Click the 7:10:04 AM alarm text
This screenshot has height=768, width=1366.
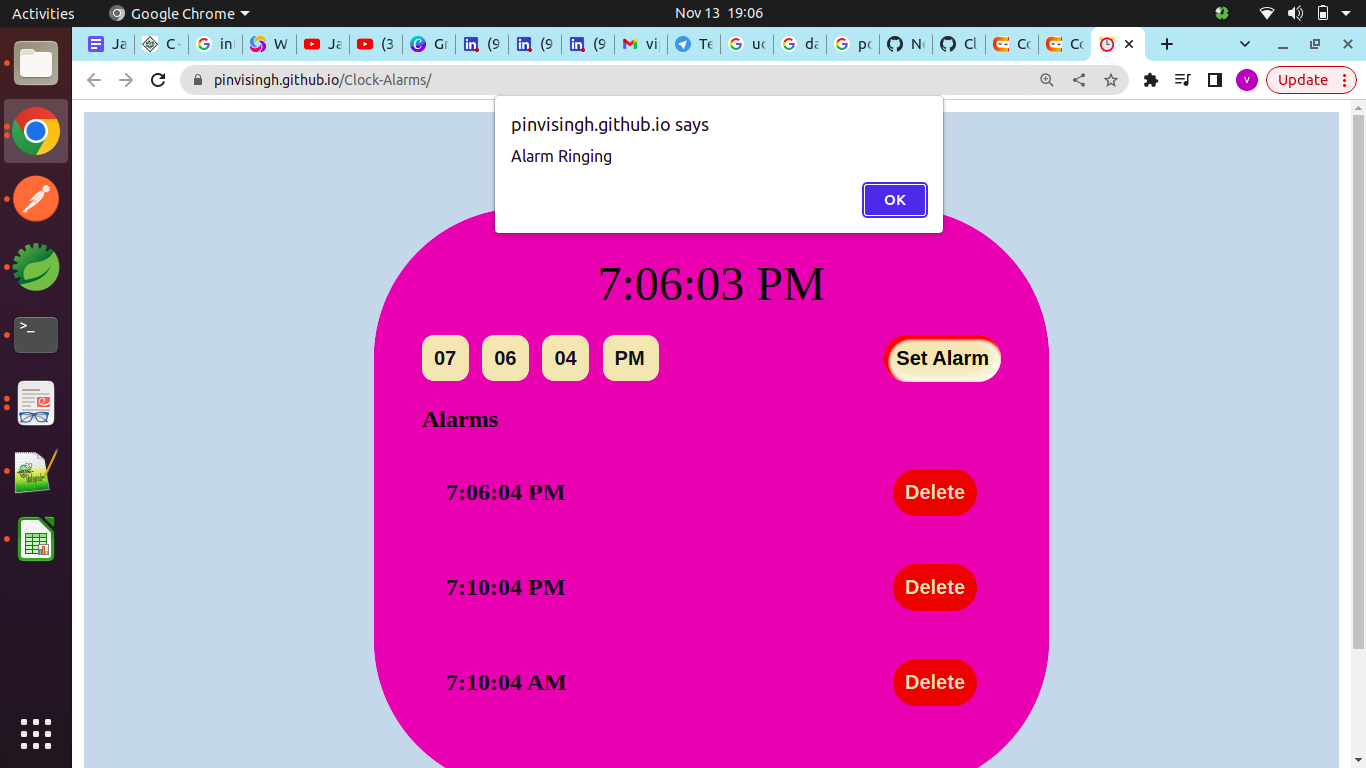click(506, 682)
